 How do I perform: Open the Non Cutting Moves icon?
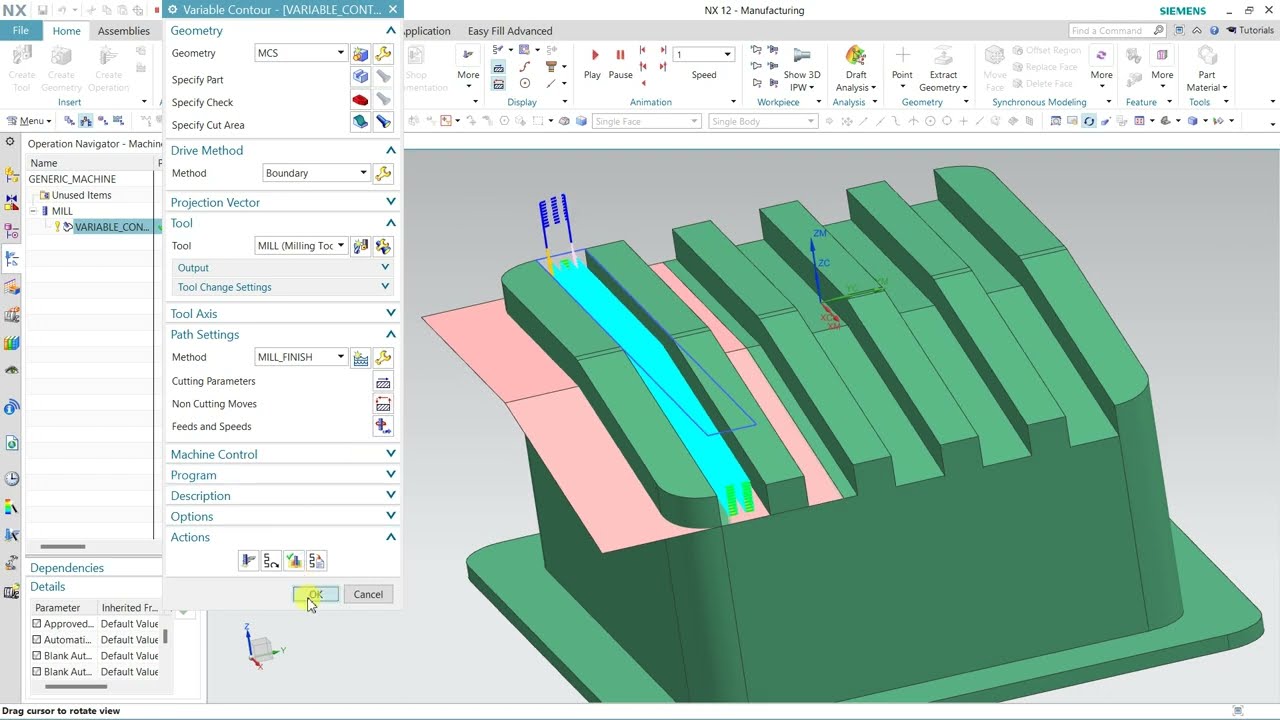click(383, 404)
